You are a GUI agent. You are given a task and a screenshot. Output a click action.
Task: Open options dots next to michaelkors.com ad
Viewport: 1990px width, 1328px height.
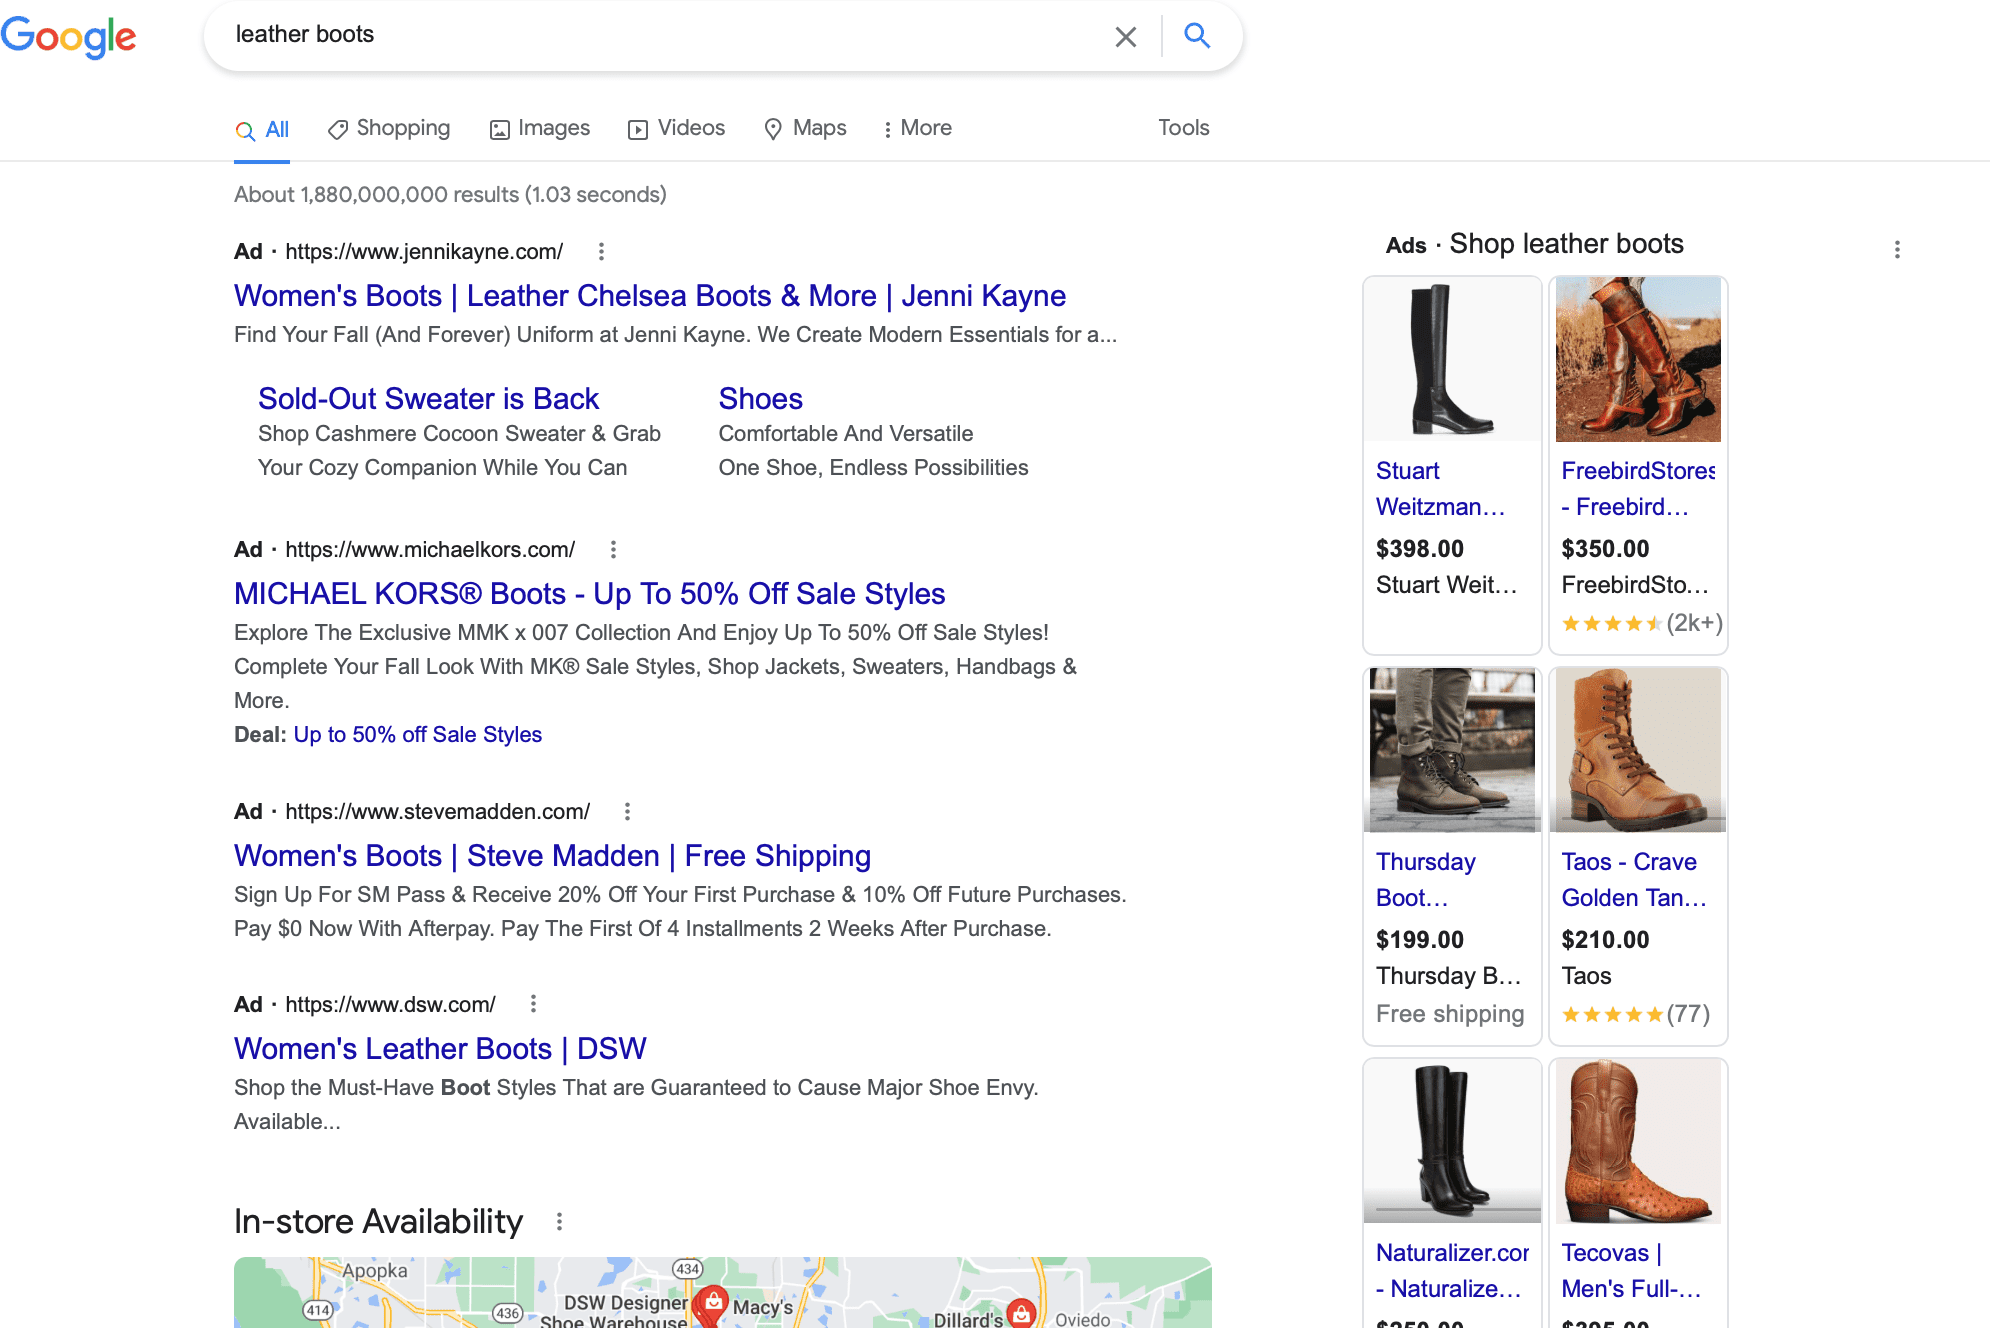613,549
